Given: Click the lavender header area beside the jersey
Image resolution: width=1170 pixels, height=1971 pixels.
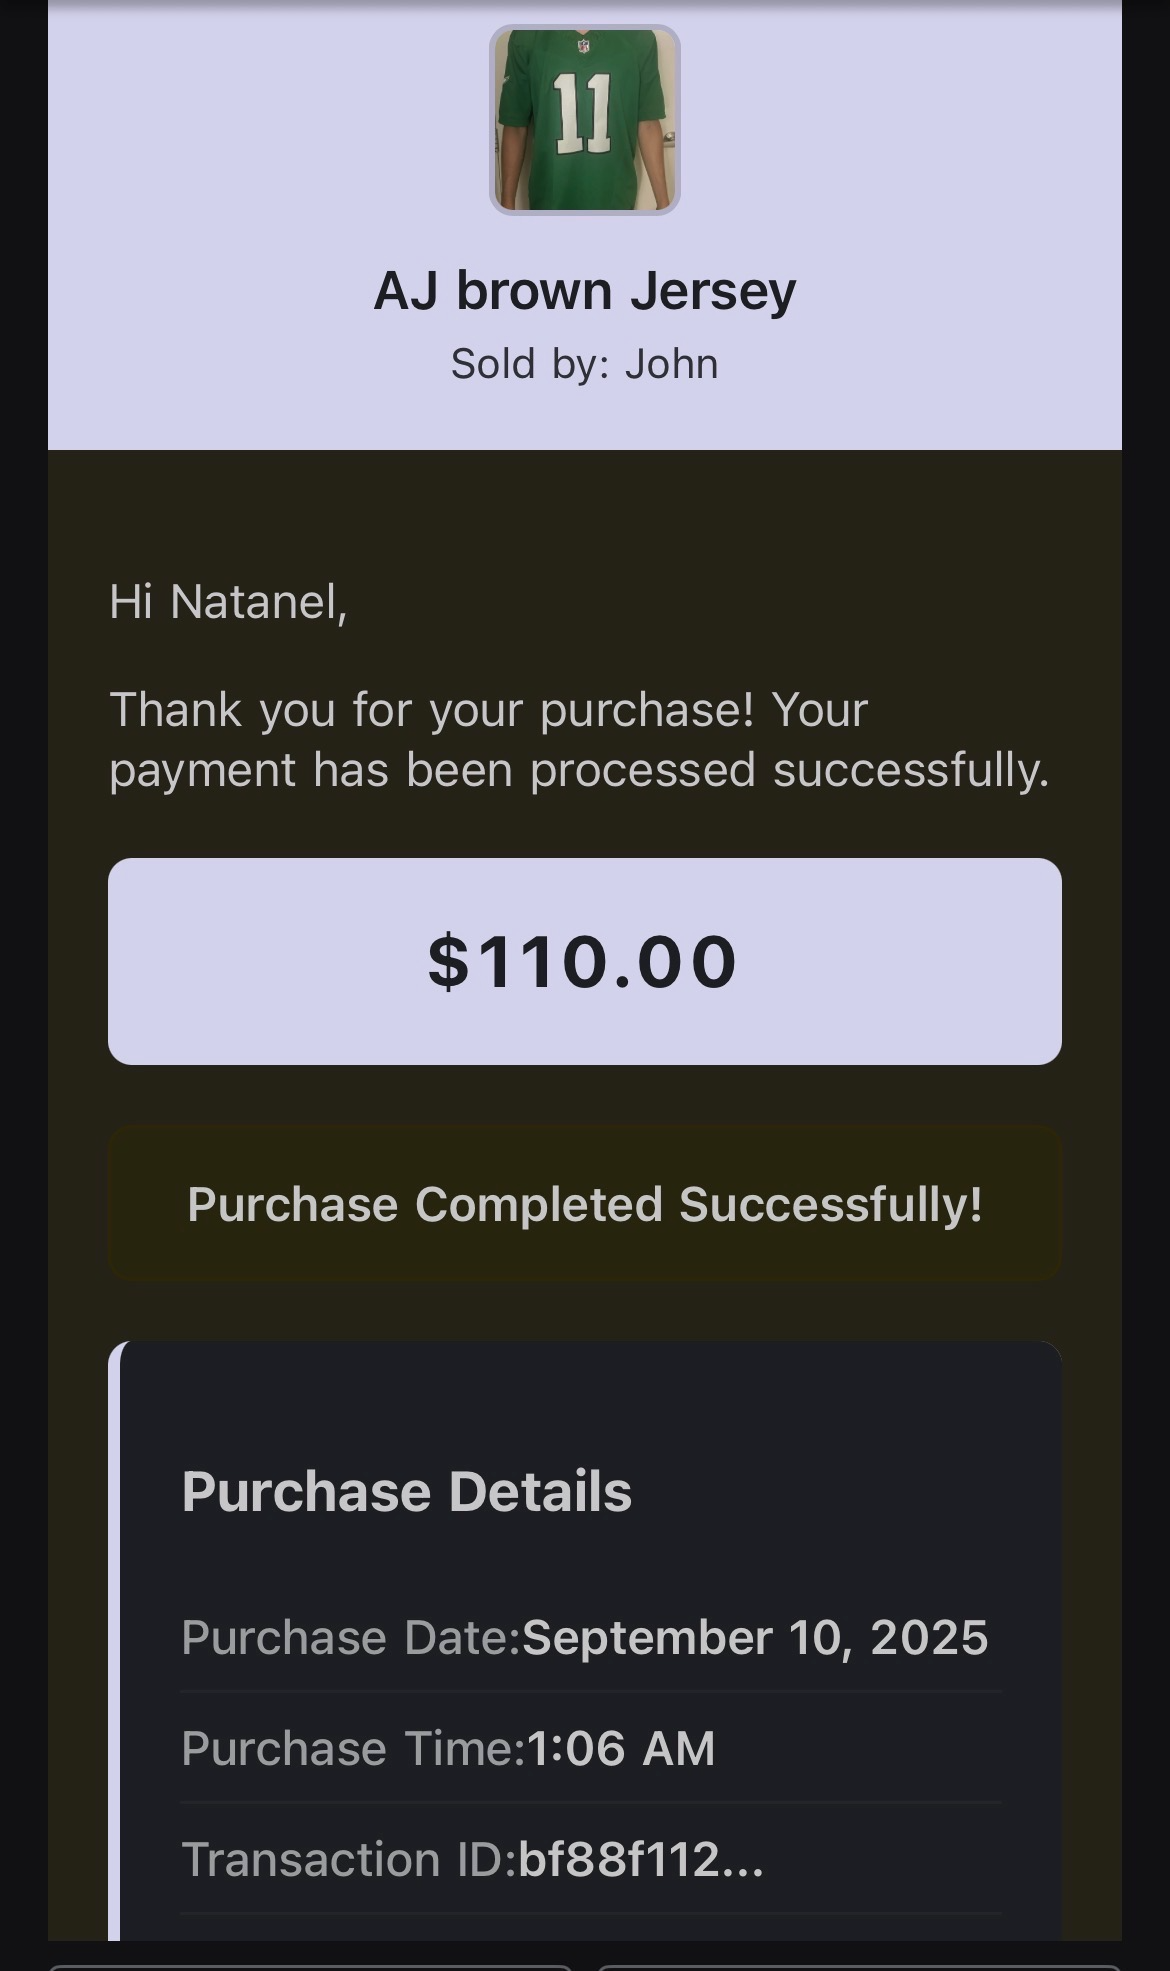Looking at the screenshot, I should 270,120.
